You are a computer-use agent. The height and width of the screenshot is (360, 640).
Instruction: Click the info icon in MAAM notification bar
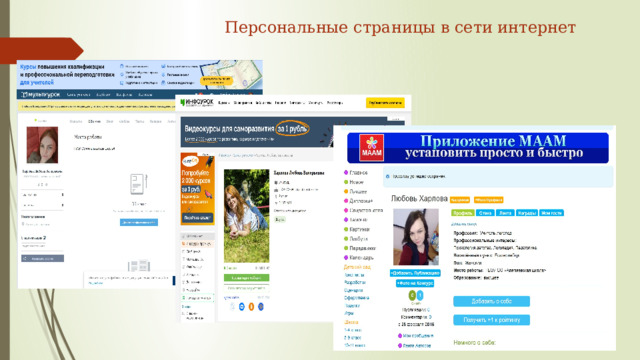pos(387,177)
